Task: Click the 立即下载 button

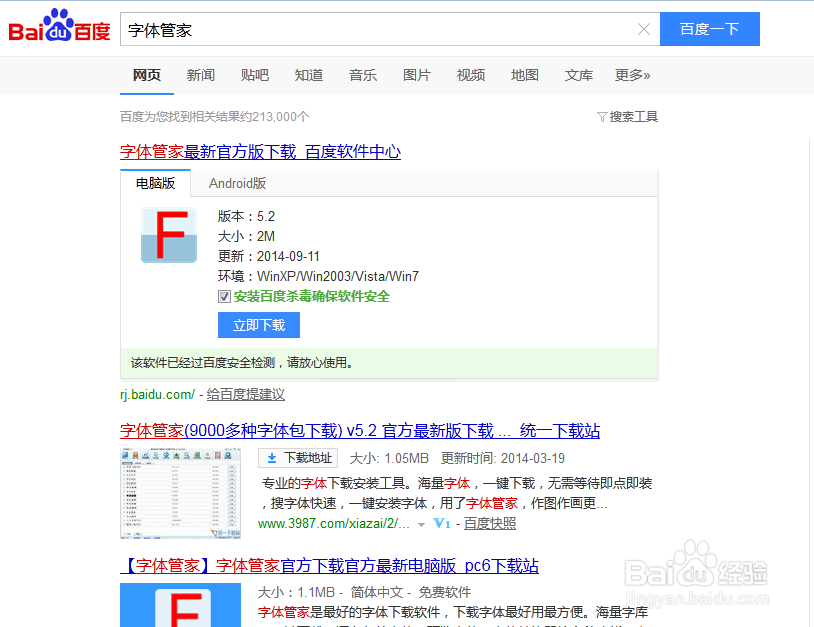Action: tap(259, 325)
